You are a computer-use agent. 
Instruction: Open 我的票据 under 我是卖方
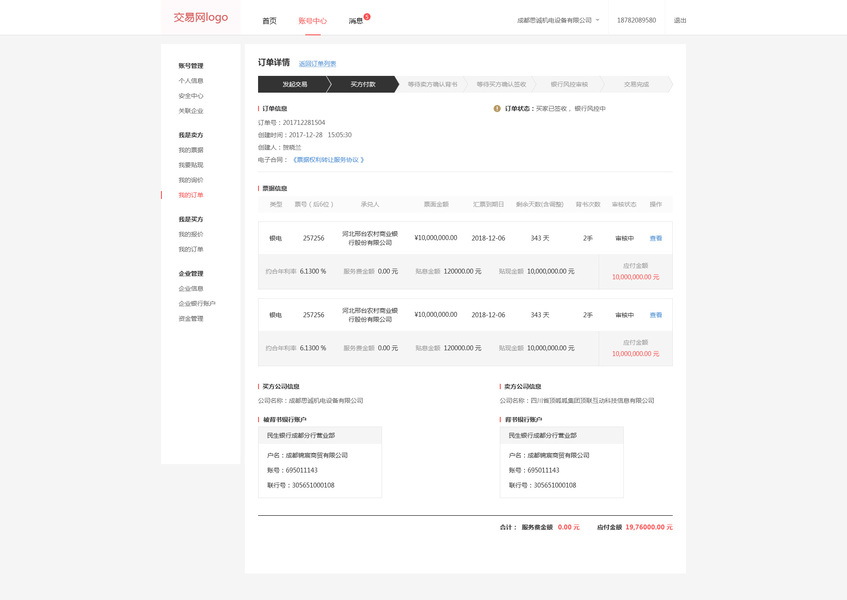(191, 150)
